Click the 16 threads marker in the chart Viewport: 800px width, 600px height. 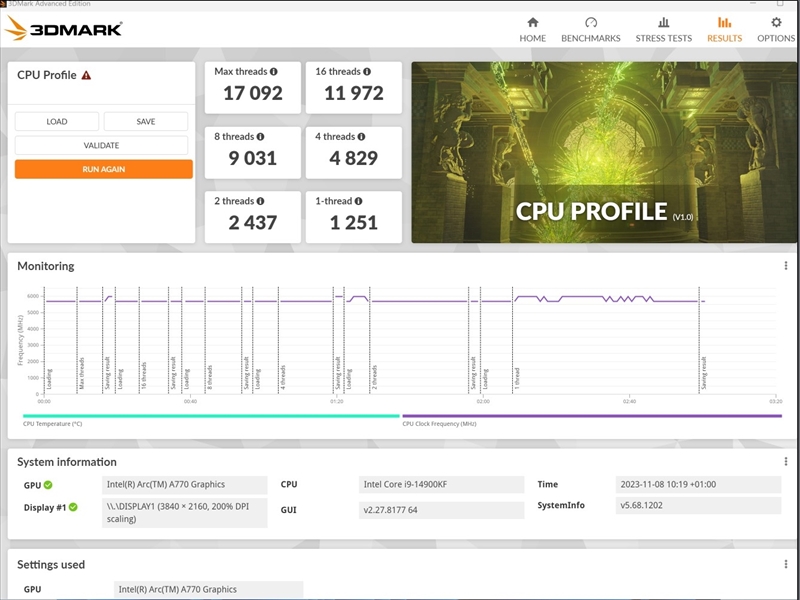click(x=144, y=376)
